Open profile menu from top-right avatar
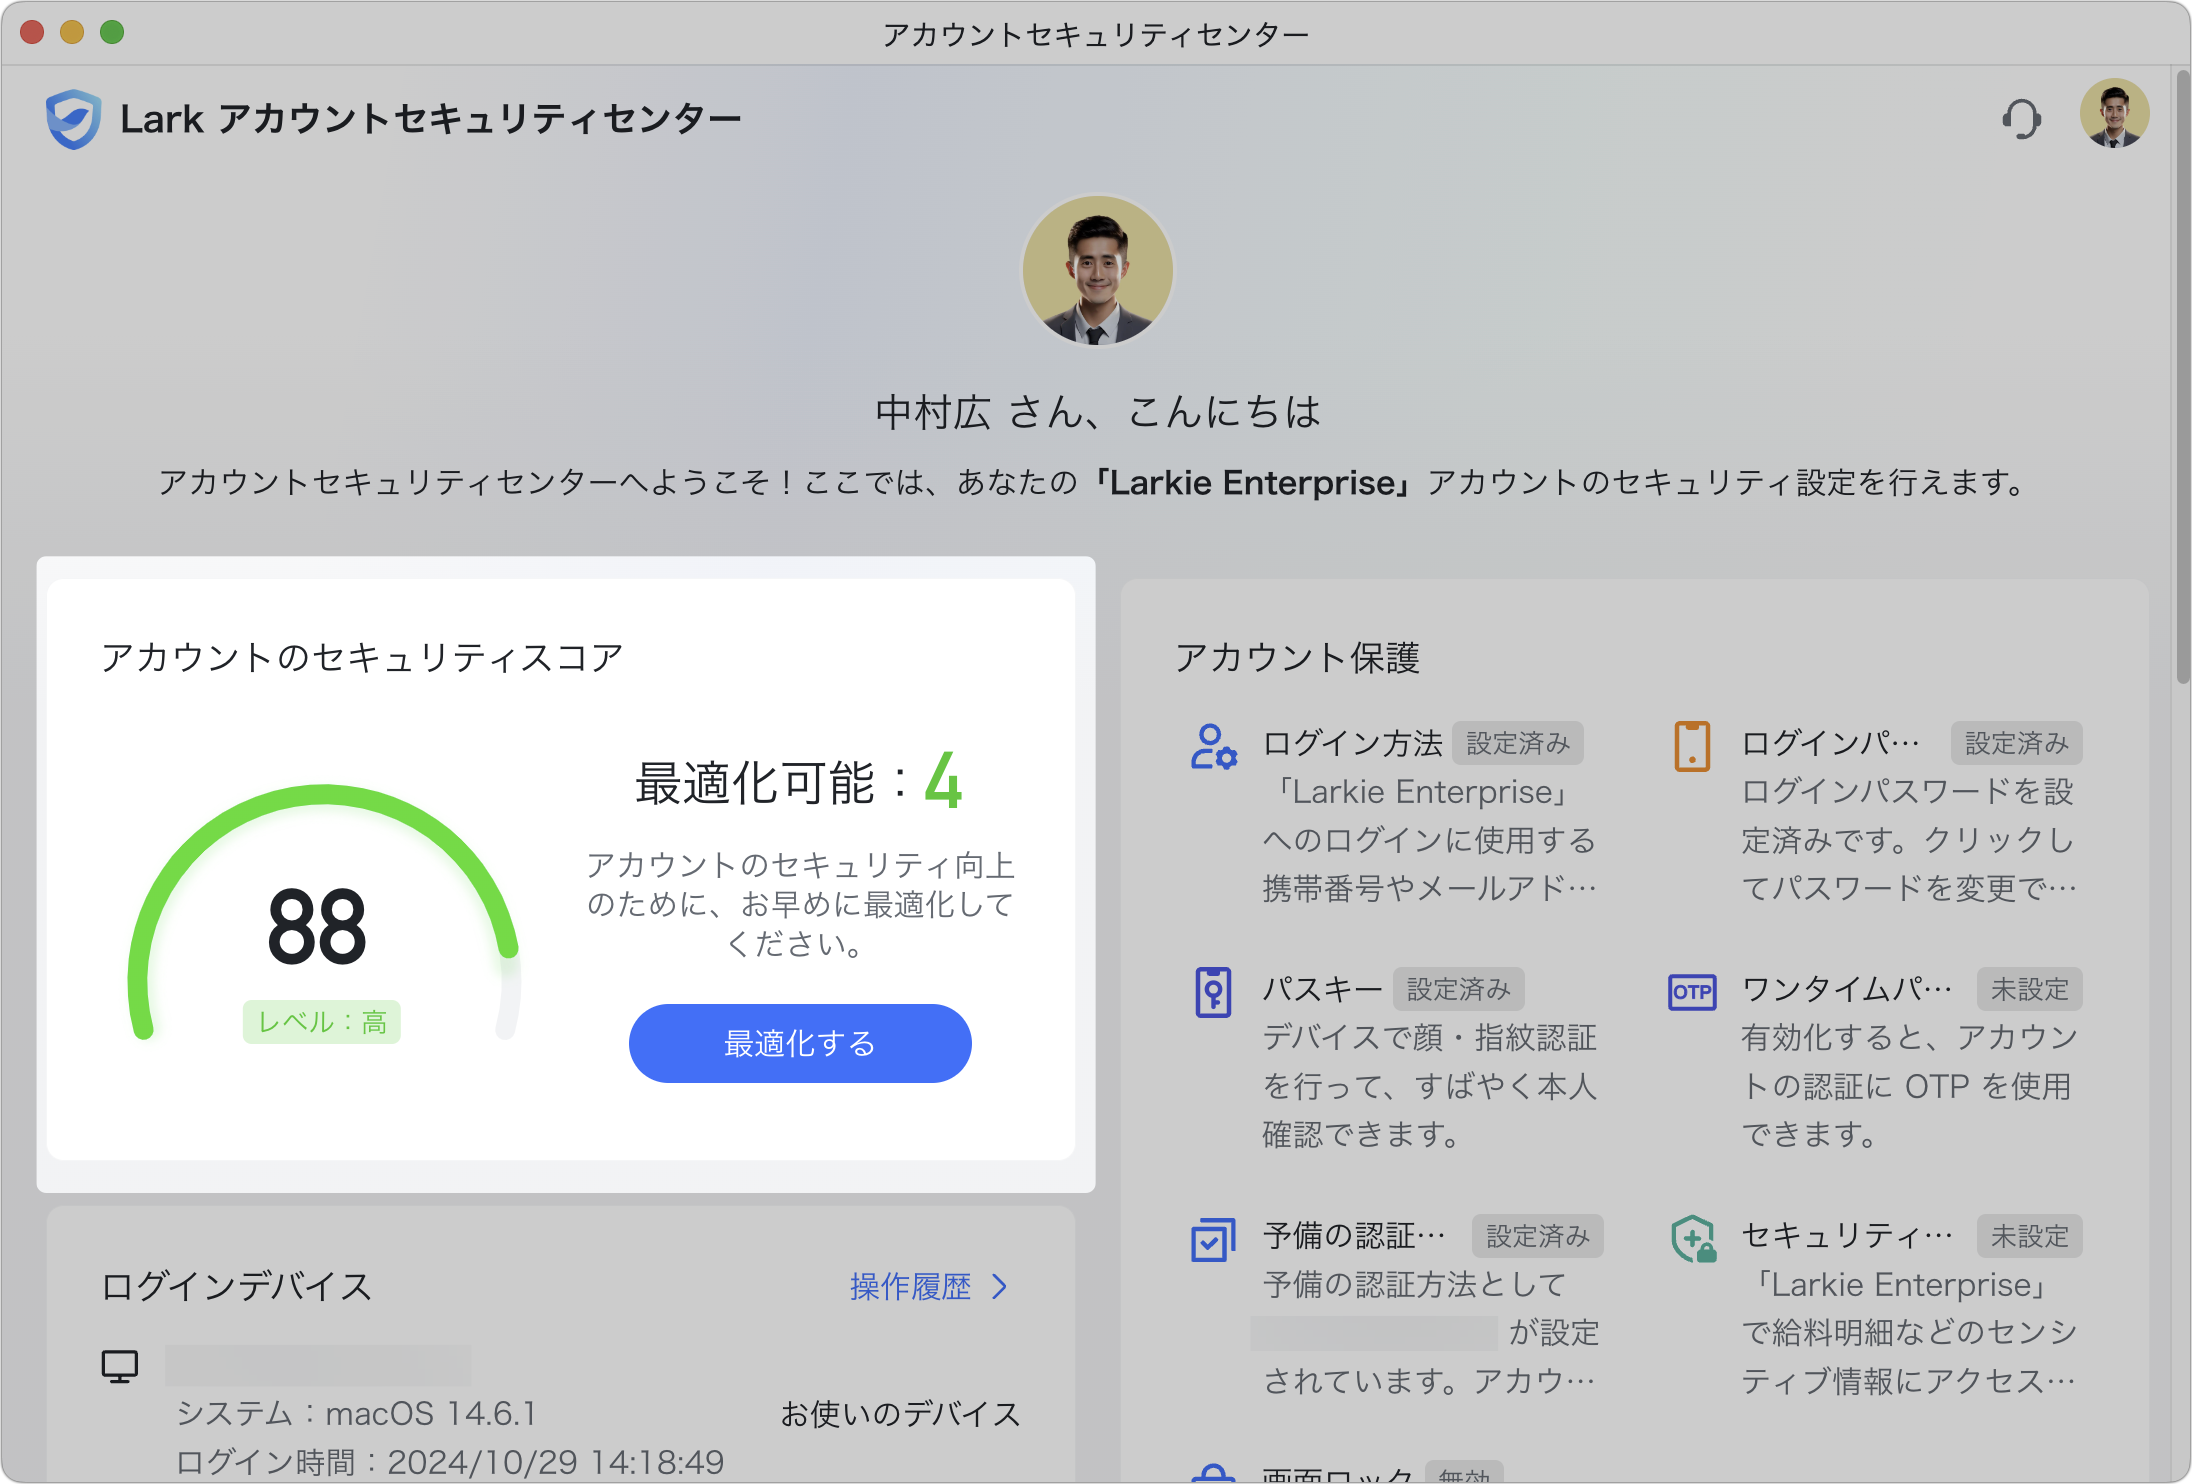Screen dimensions: 2192x1484 coord(2114,114)
